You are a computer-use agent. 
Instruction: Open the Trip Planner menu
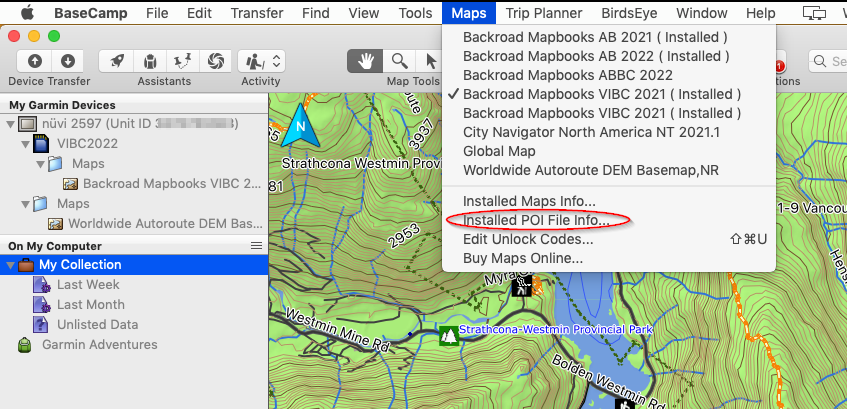click(544, 13)
